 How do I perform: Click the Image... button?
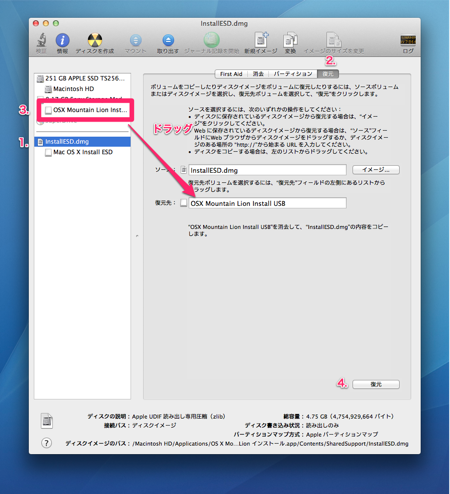click(376, 170)
